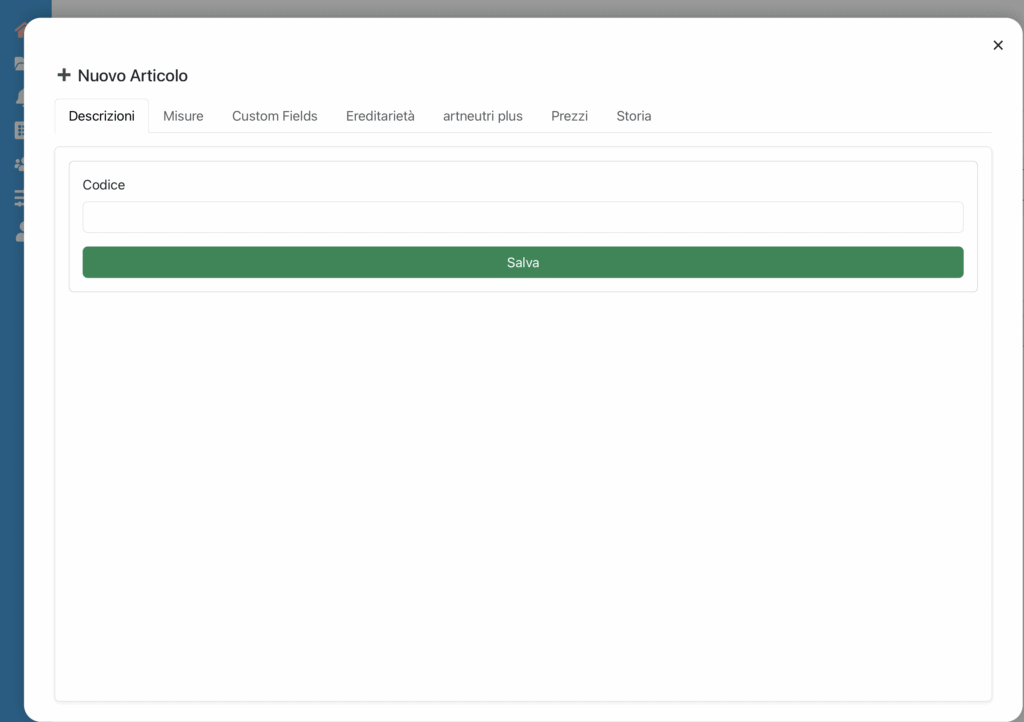Viewport: 1024px width, 722px height.
Task: Go to the Ereditarietà tab
Action: (380, 116)
